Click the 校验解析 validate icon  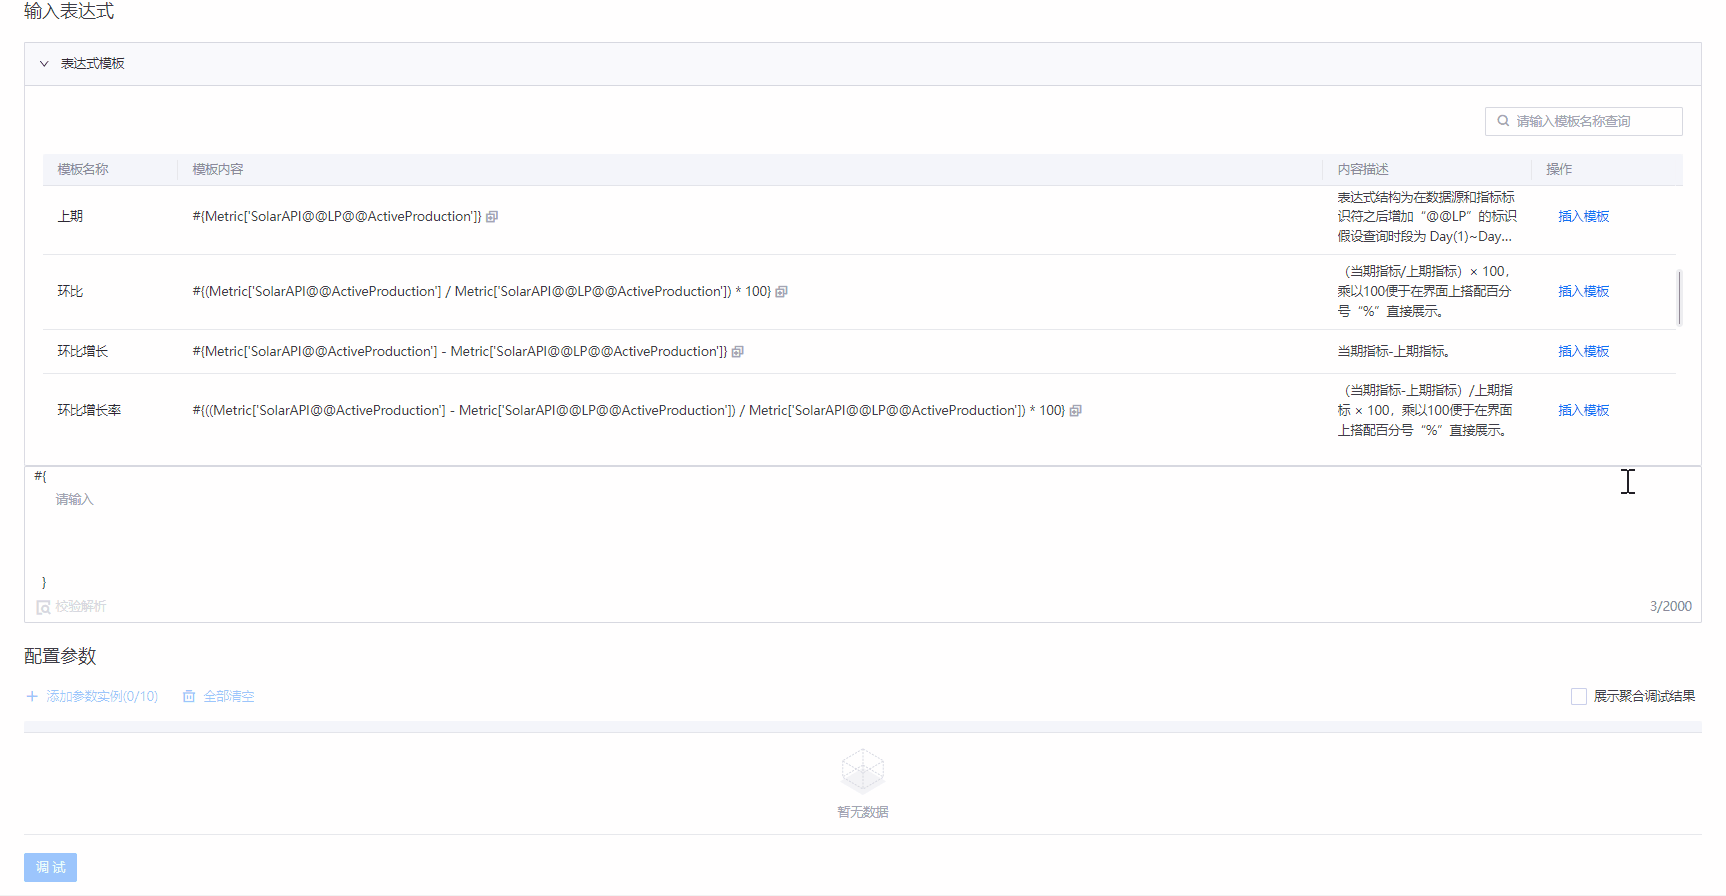coord(44,607)
